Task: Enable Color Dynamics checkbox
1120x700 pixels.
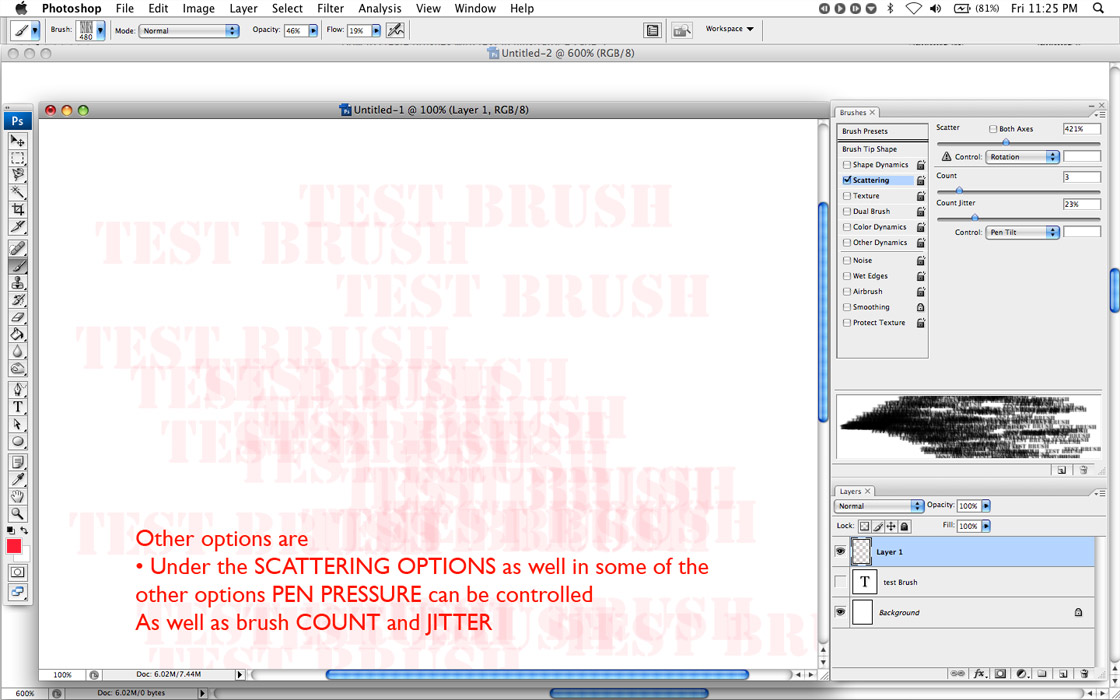Action: tap(846, 227)
